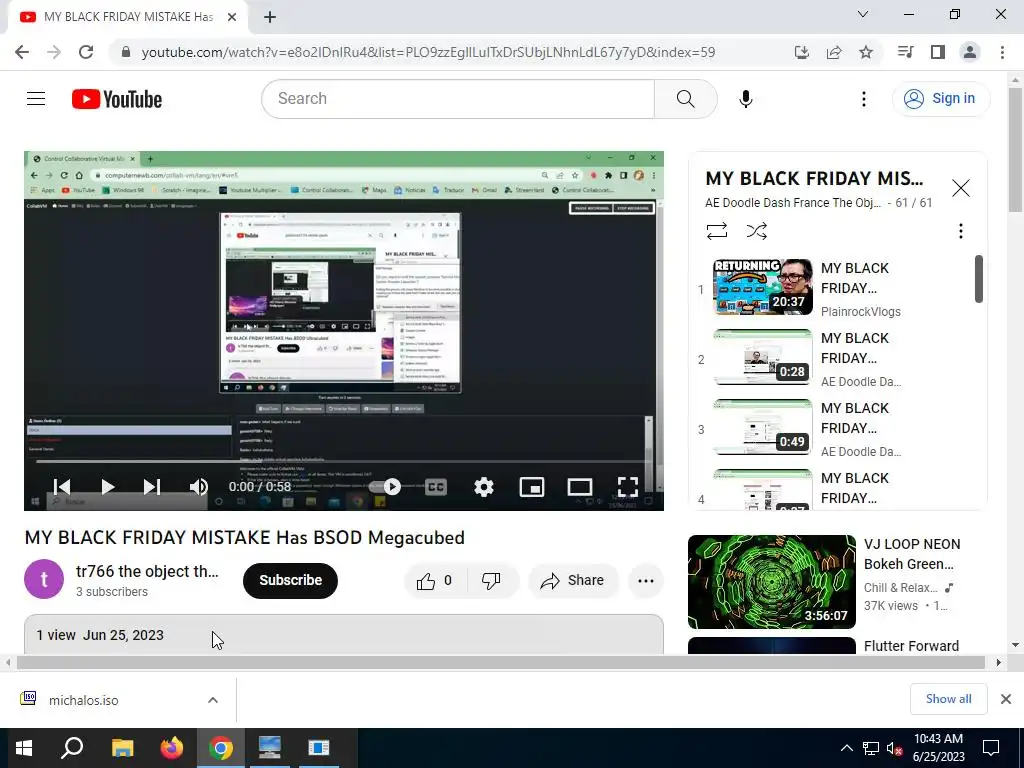Share this video
Viewport: 1024px width, 768px height.
click(x=573, y=581)
